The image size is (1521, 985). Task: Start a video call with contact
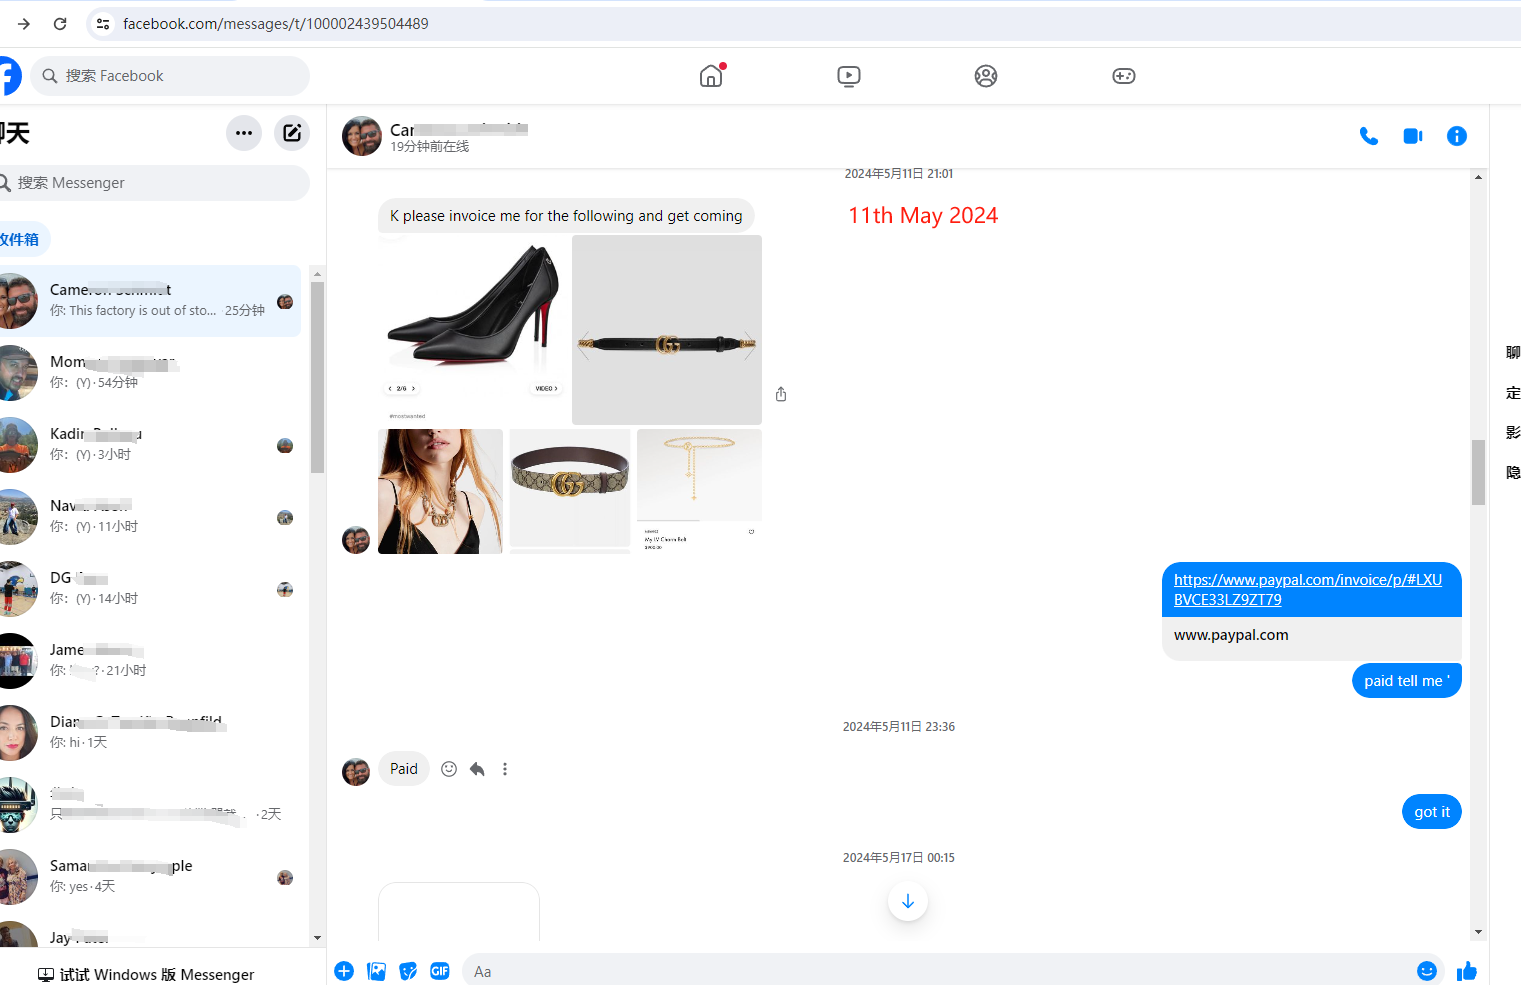pyautogui.click(x=1412, y=136)
